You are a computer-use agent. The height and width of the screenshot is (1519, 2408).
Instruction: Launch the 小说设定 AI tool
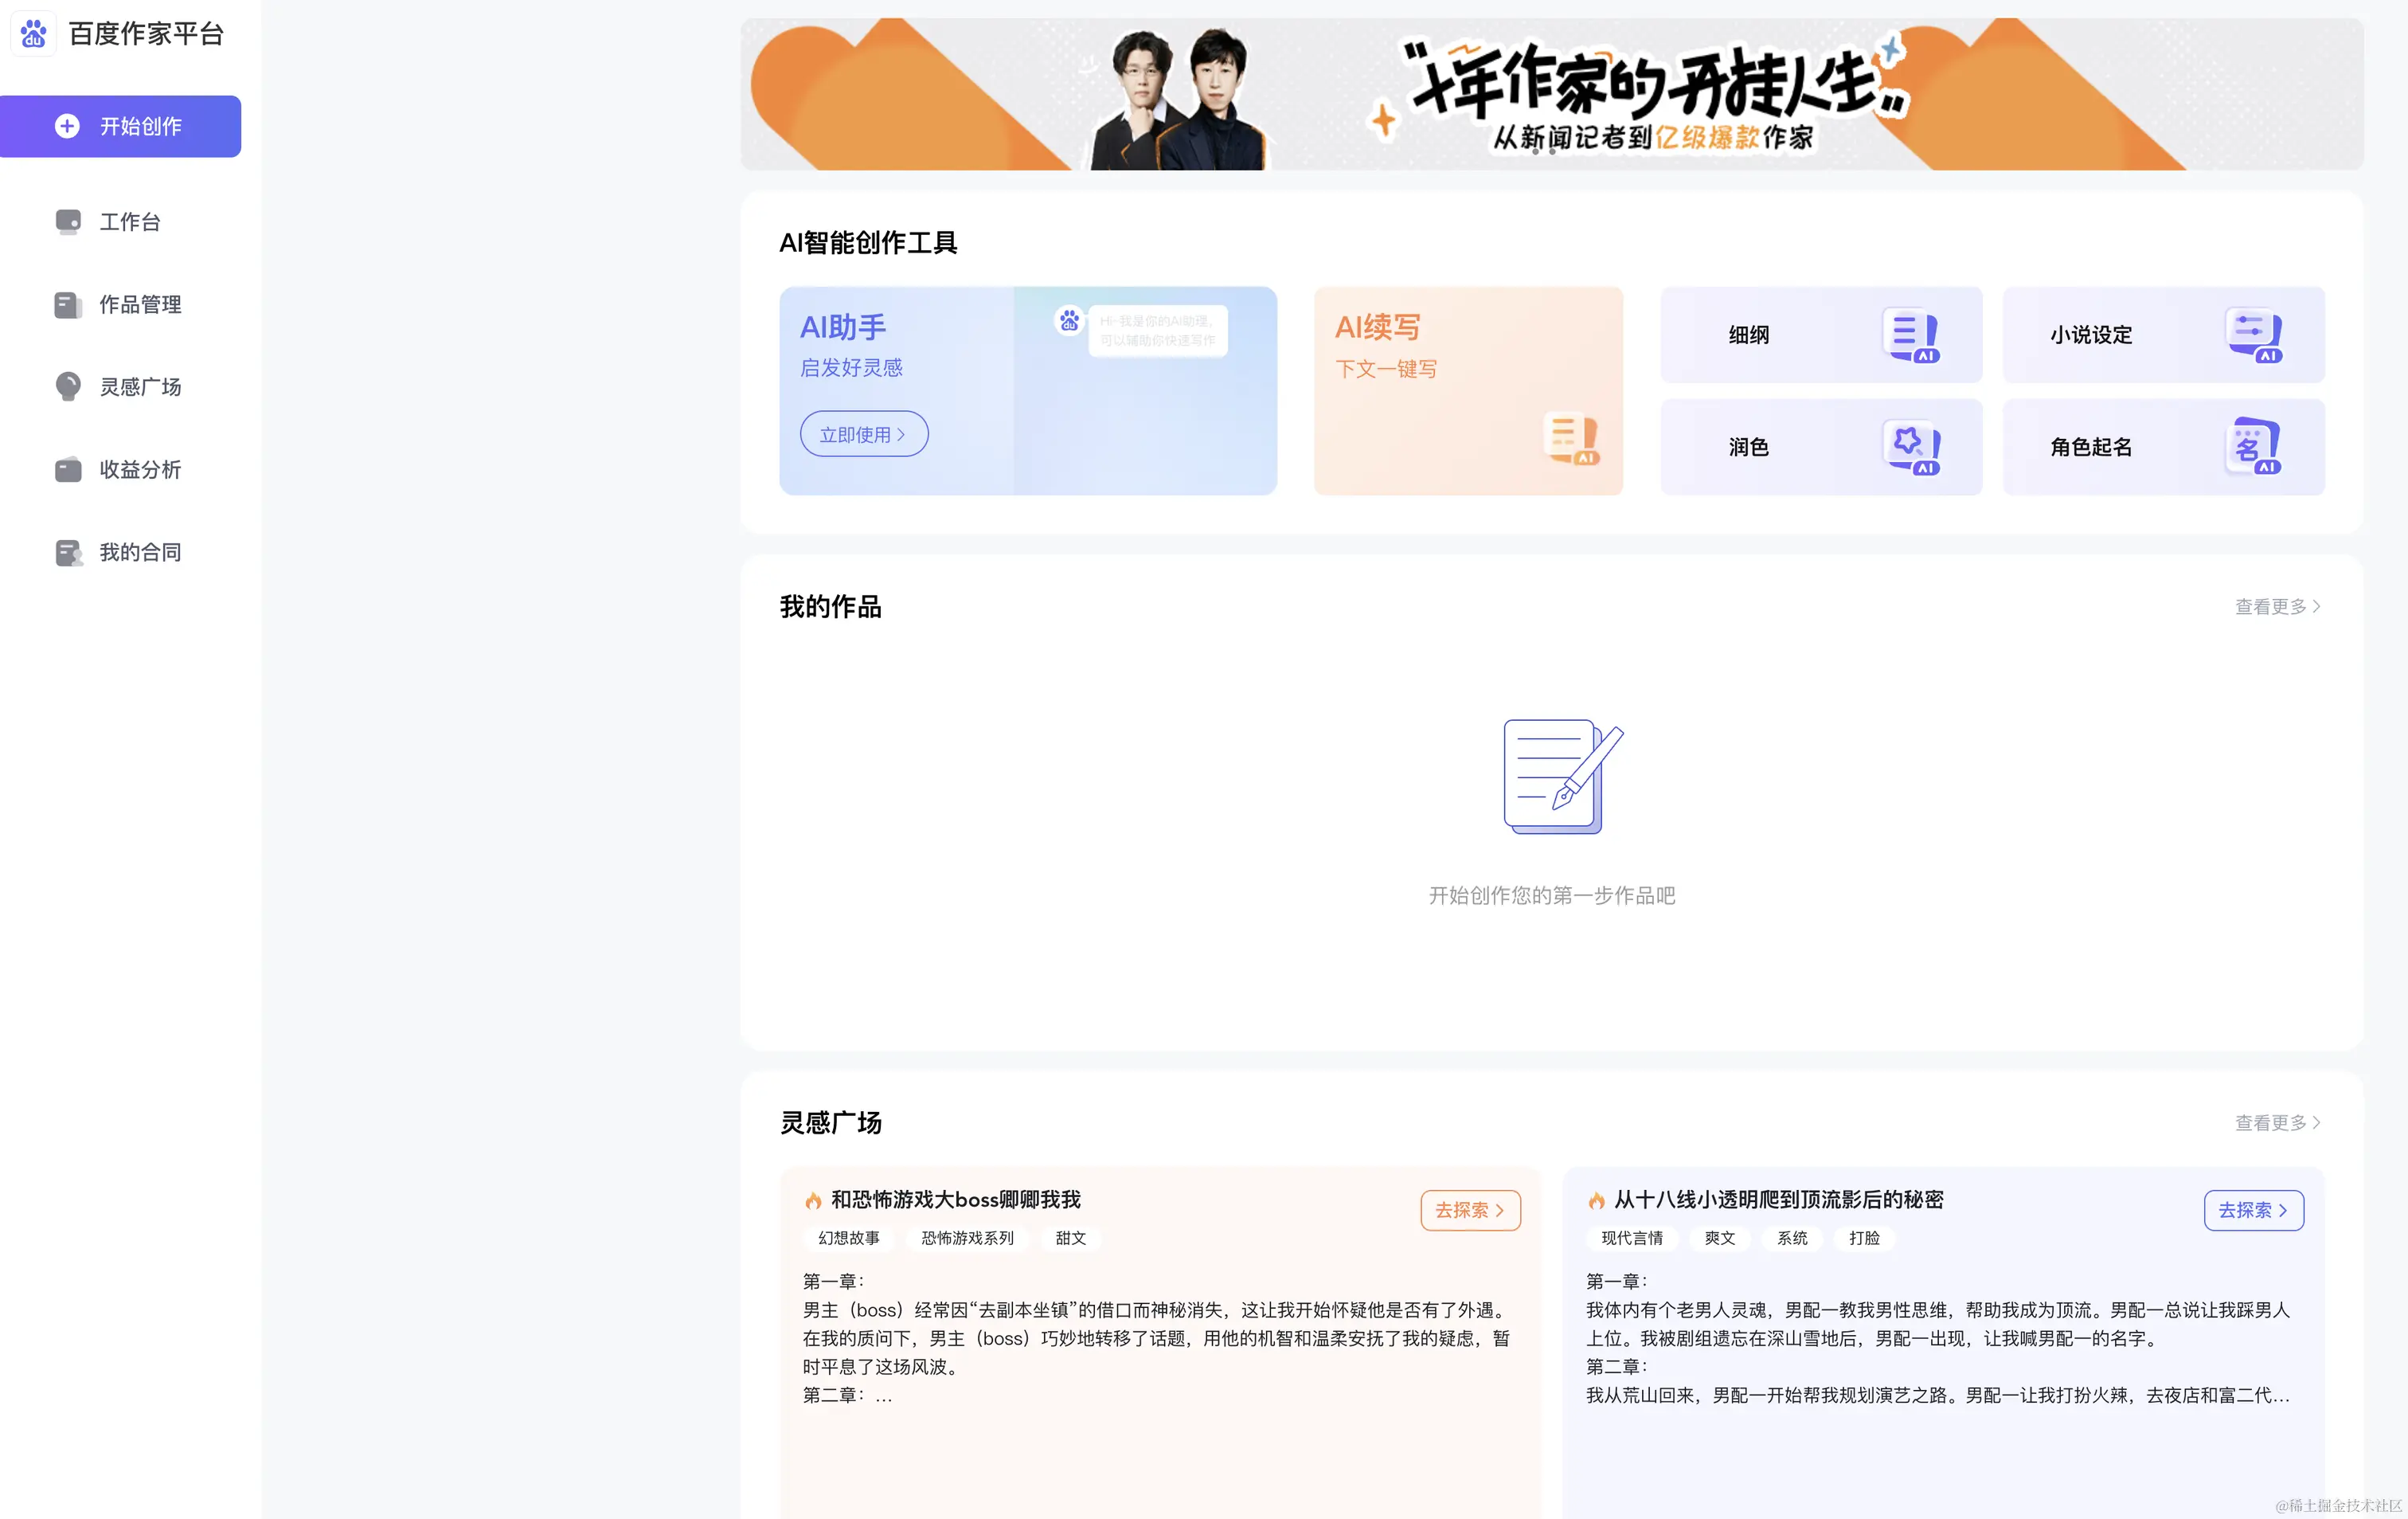pyautogui.click(x=2163, y=335)
